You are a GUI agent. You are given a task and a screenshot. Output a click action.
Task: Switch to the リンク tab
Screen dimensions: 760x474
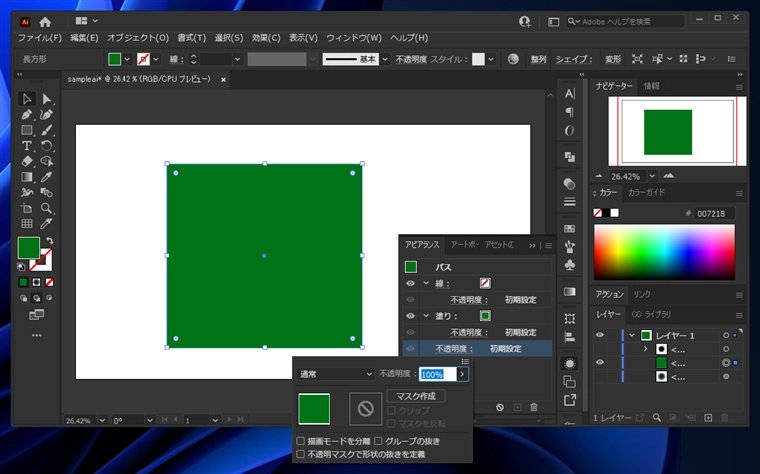tap(642, 294)
